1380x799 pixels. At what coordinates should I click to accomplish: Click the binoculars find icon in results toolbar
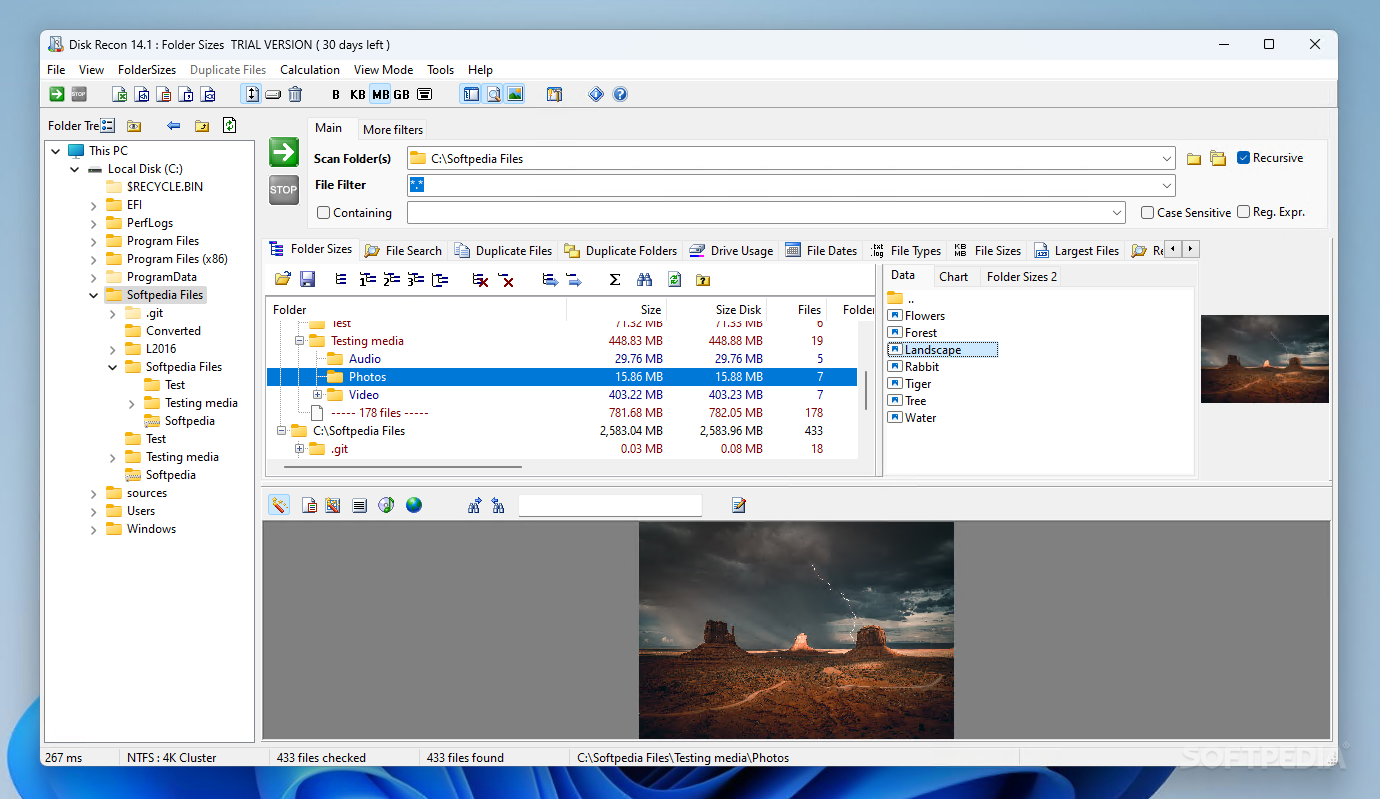[645, 280]
